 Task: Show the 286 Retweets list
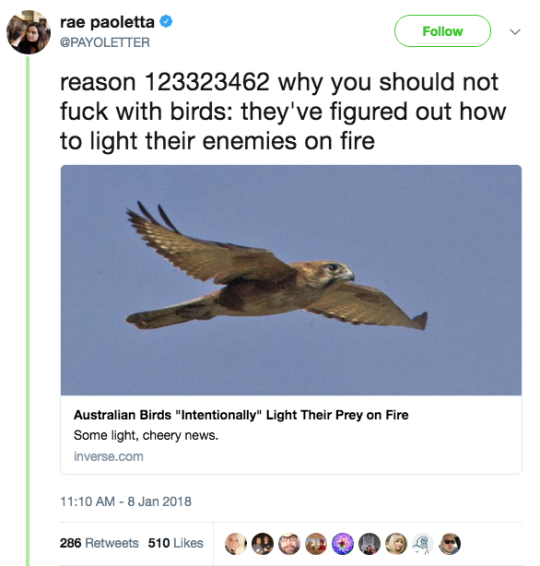(99, 543)
